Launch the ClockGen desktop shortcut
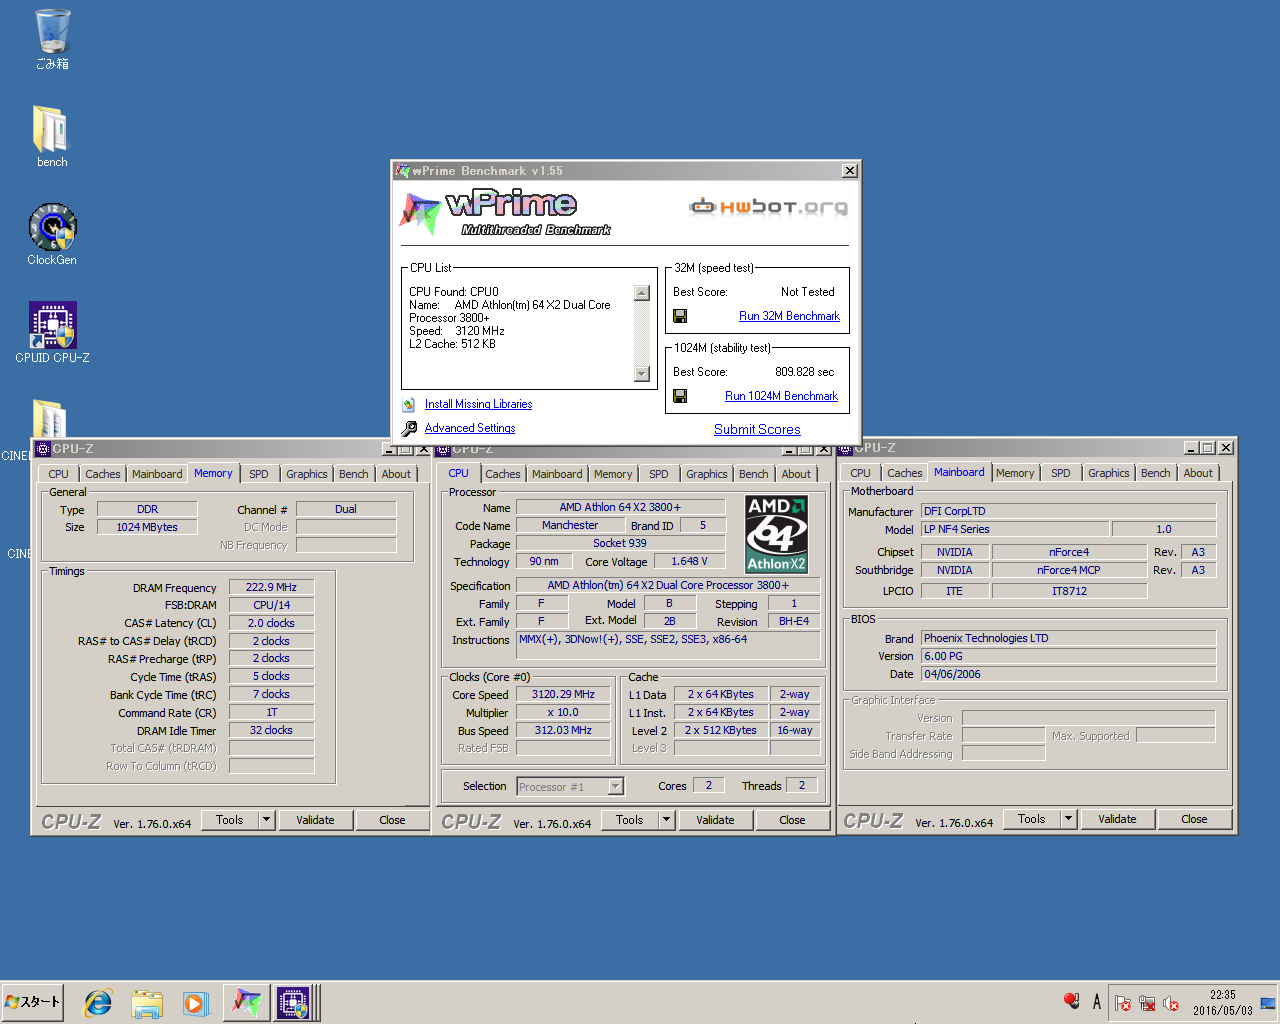 click(x=52, y=234)
